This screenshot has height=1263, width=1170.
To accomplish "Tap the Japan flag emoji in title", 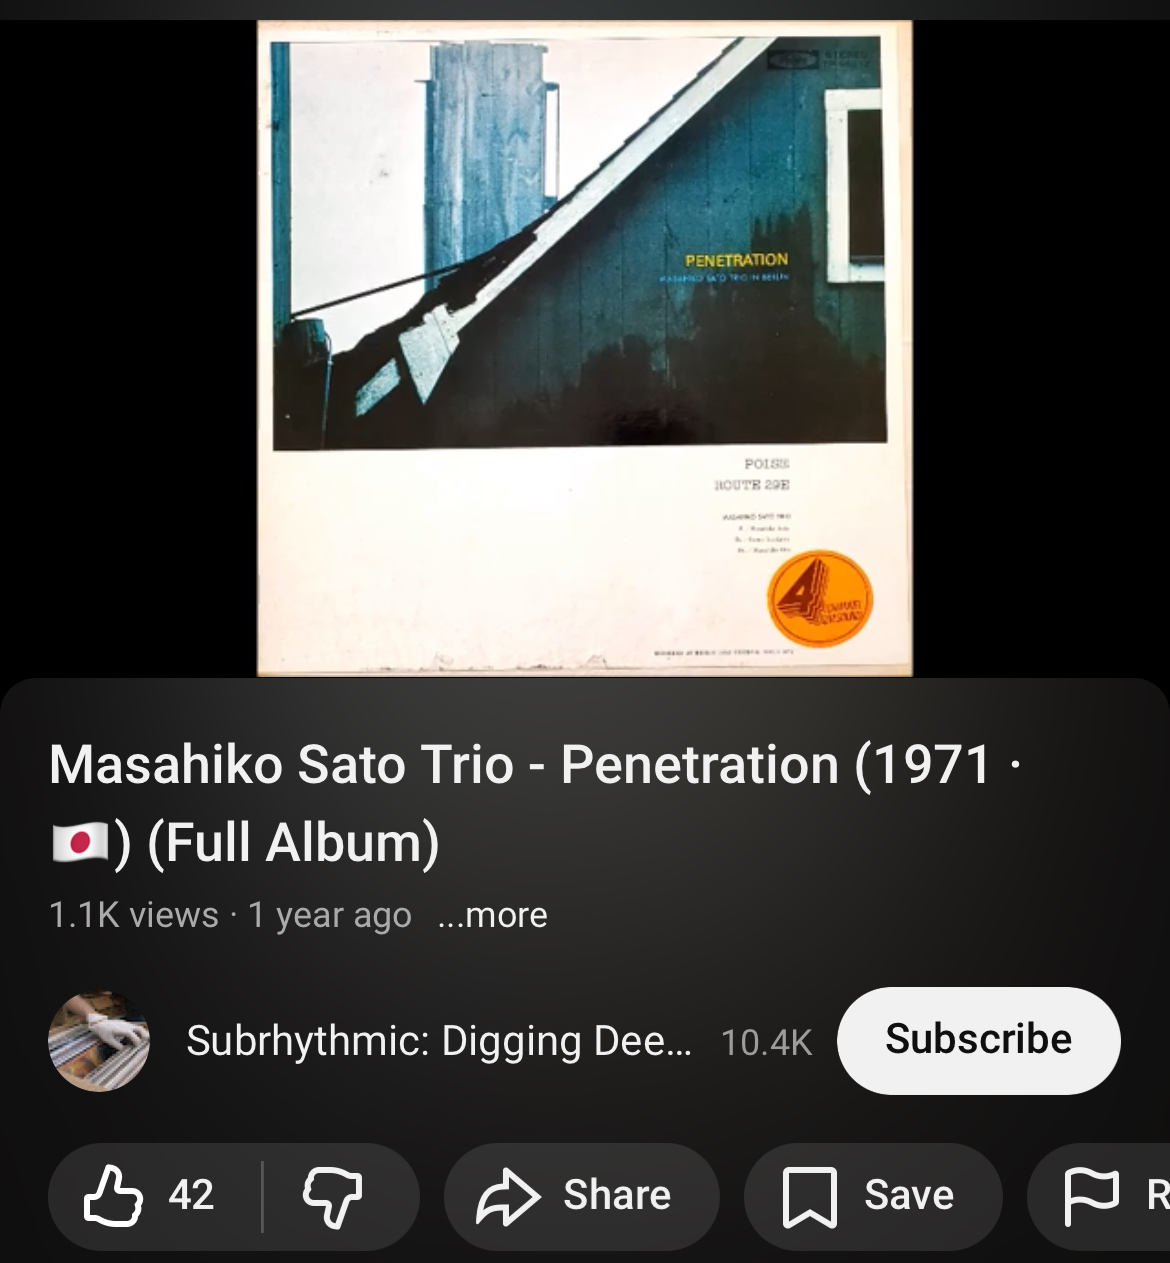I will 79,842.
